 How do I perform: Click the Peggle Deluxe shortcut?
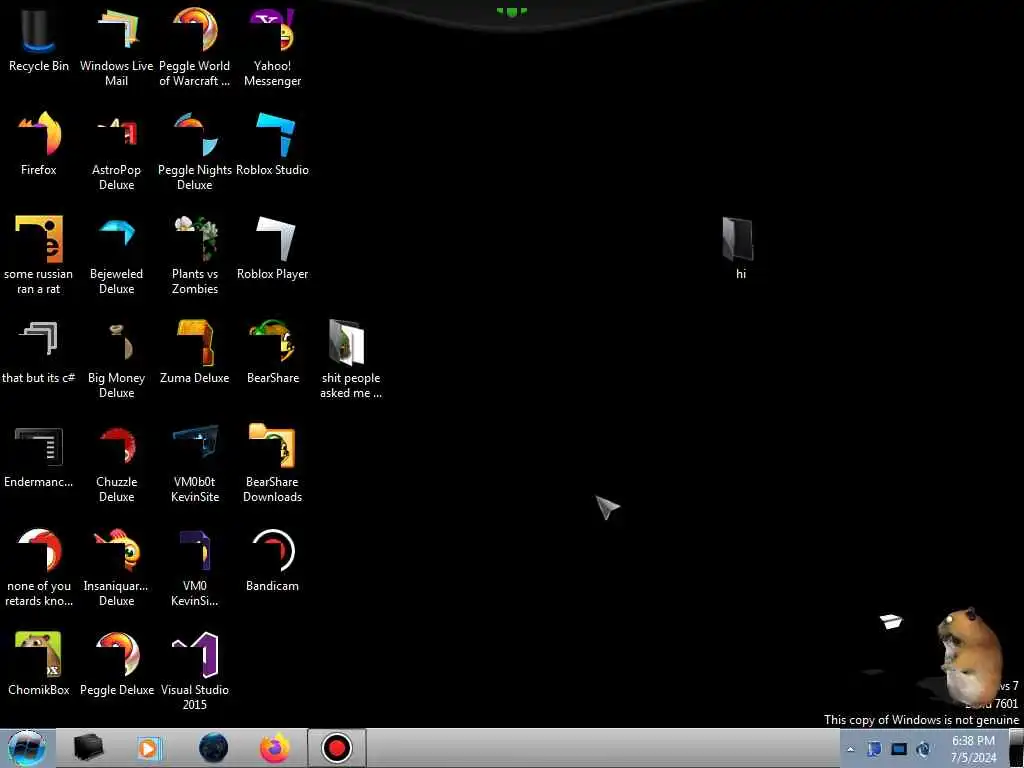click(116, 664)
